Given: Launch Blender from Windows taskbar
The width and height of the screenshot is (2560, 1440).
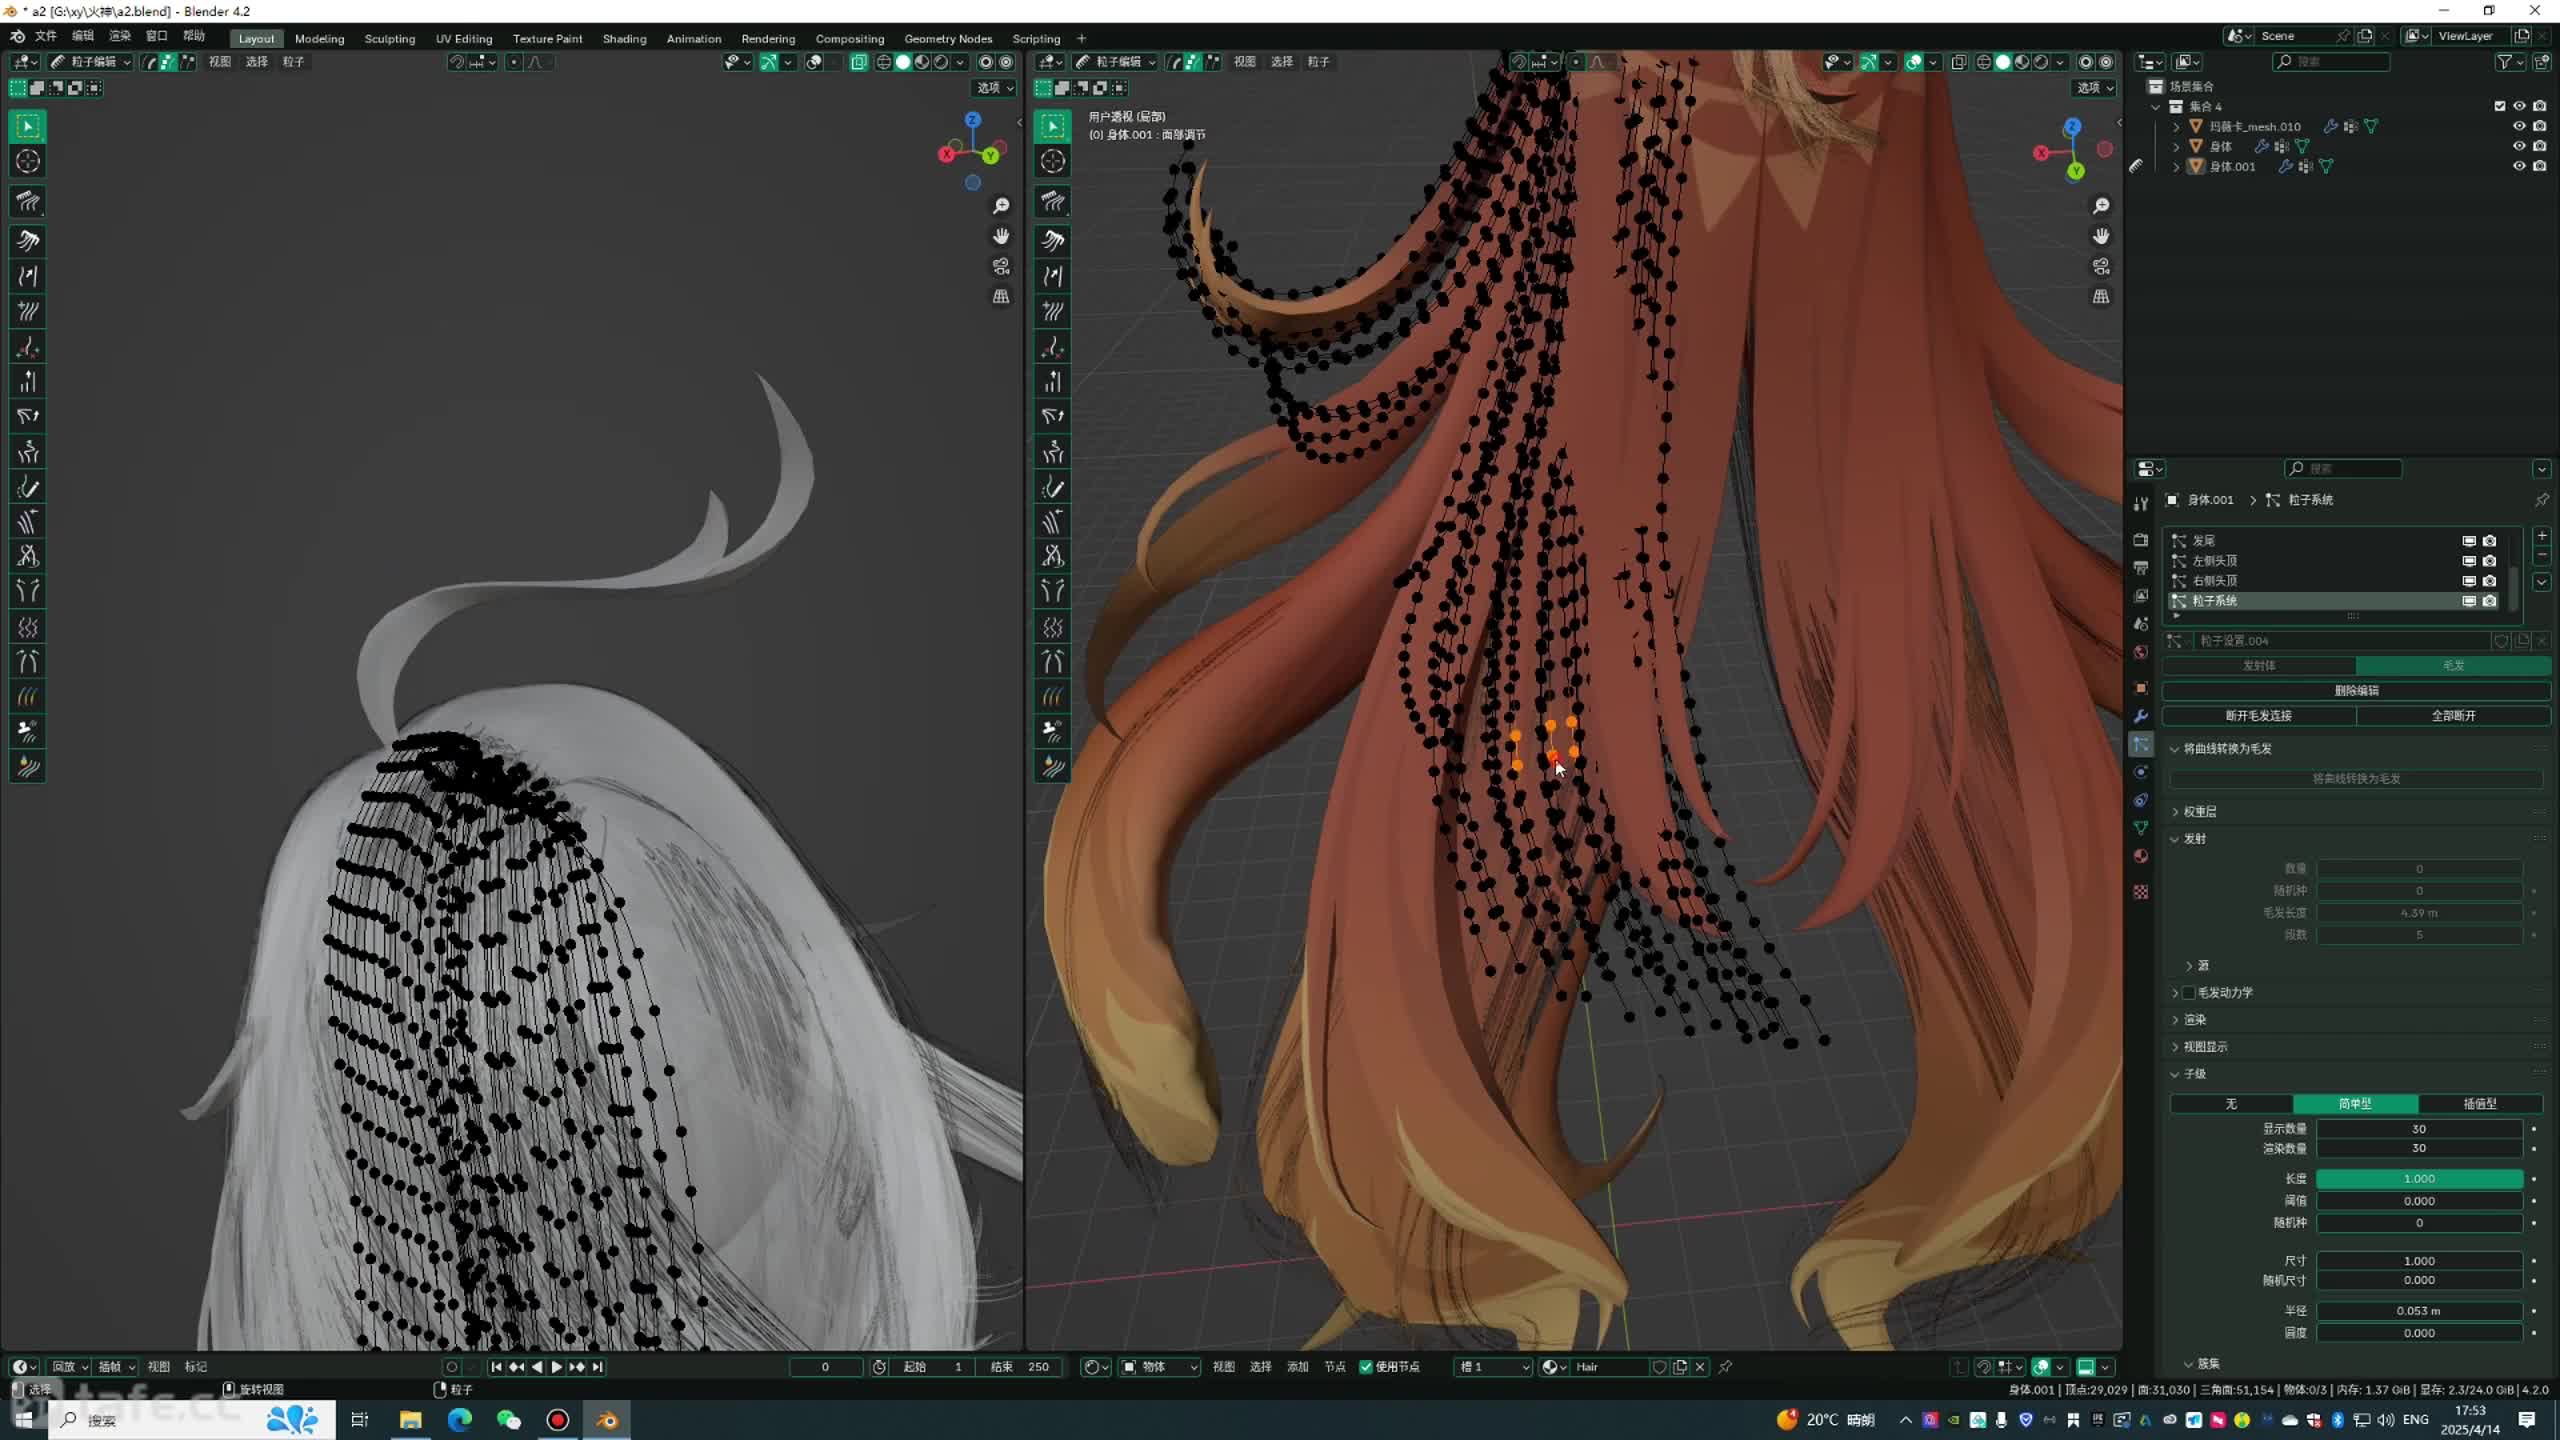Looking at the screenshot, I should (607, 1420).
